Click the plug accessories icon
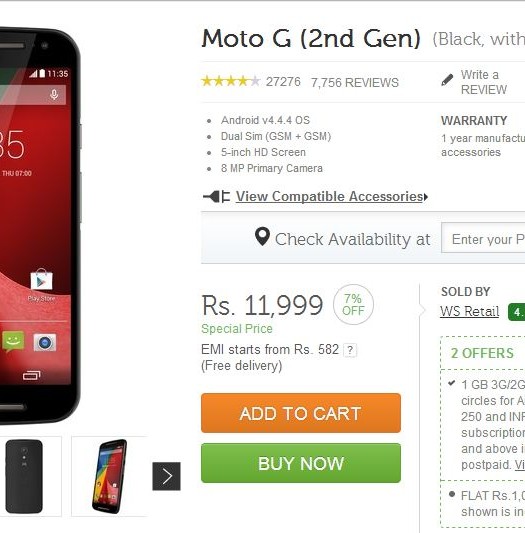Screen dimensions: 525x533 [x=217, y=196]
